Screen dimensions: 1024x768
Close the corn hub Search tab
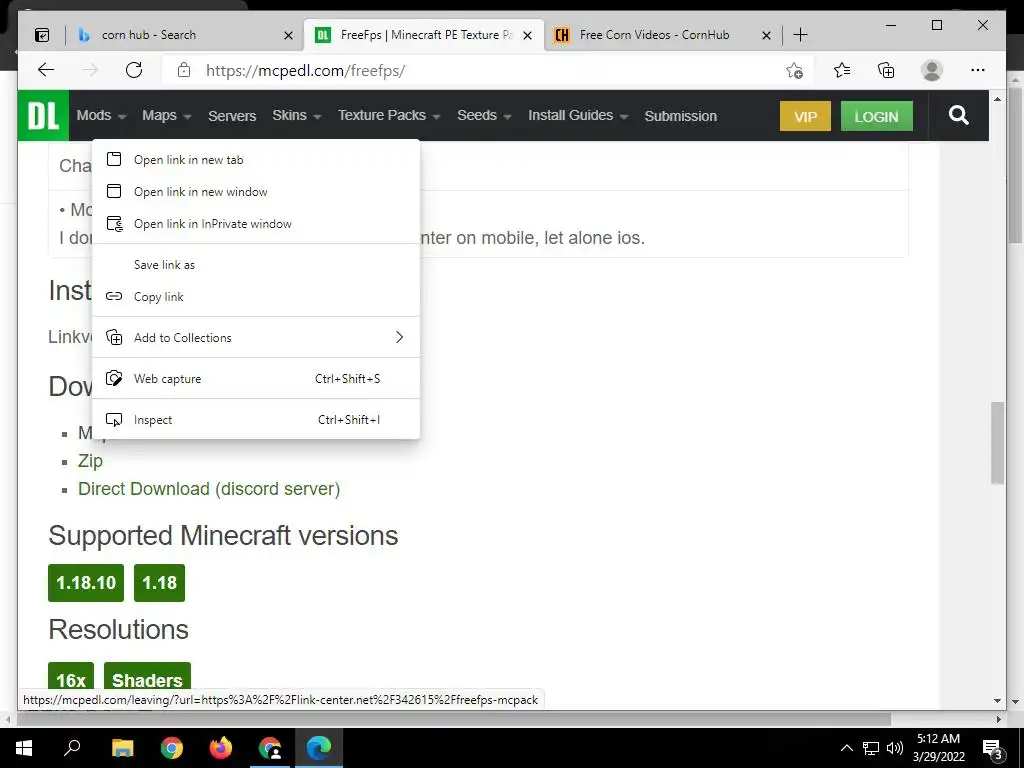click(x=288, y=35)
